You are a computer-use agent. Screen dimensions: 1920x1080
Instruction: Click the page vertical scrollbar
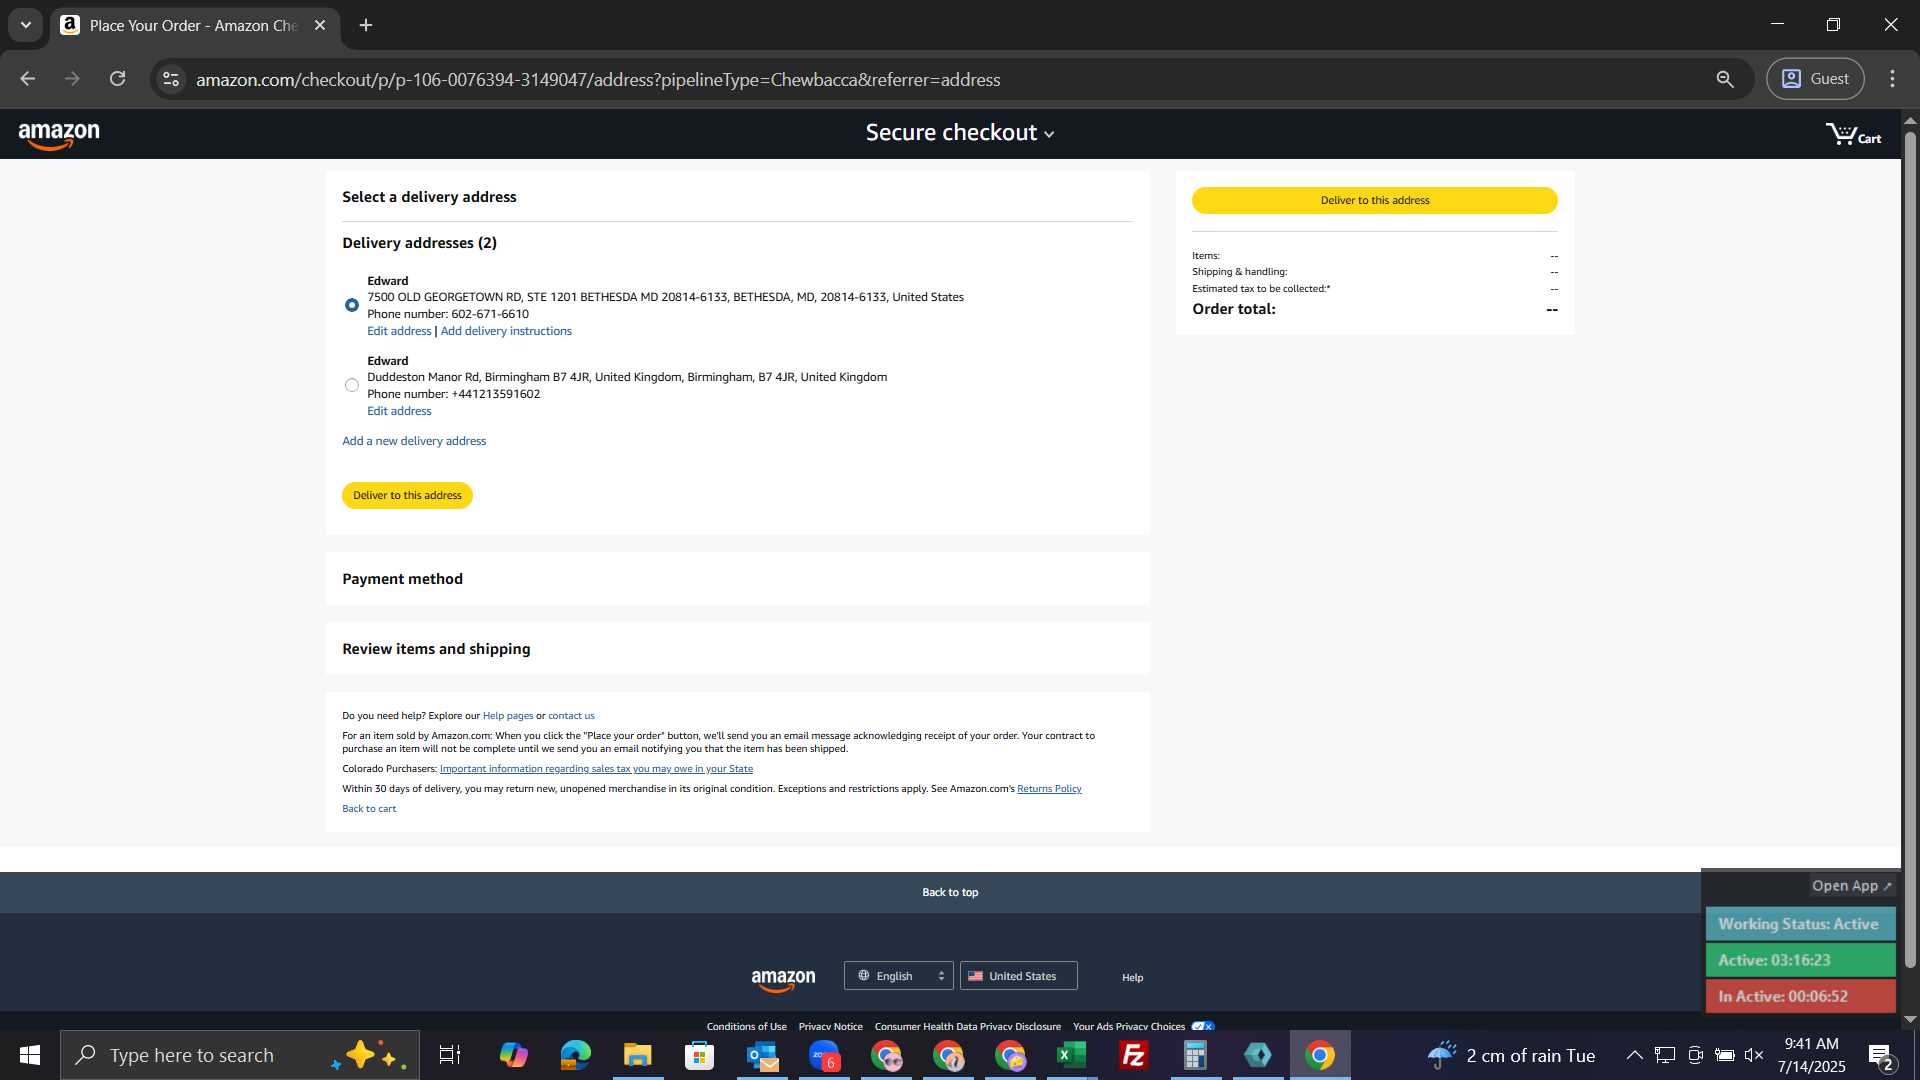pos(1910,550)
